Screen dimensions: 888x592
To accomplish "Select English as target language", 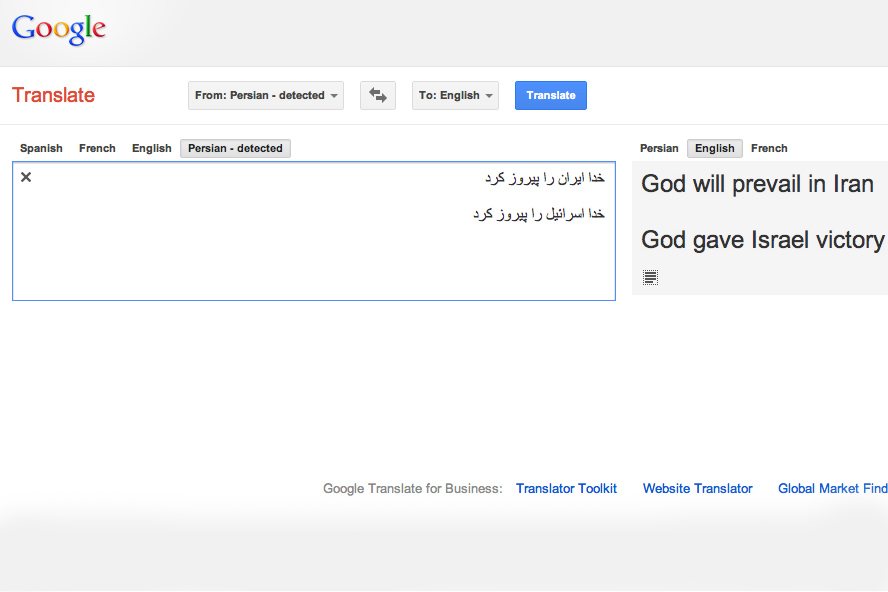I will coord(714,148).
